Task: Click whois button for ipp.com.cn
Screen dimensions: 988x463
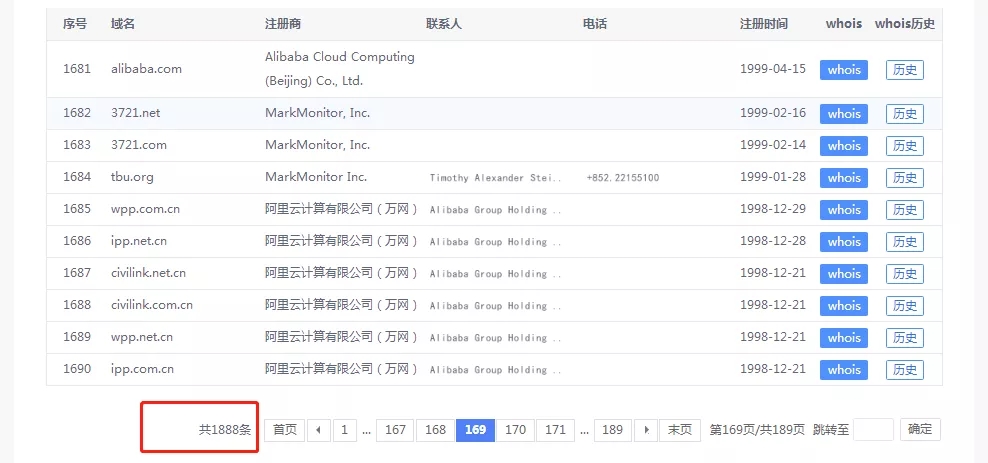Action: pyautogui.click(x=844, y=370)
